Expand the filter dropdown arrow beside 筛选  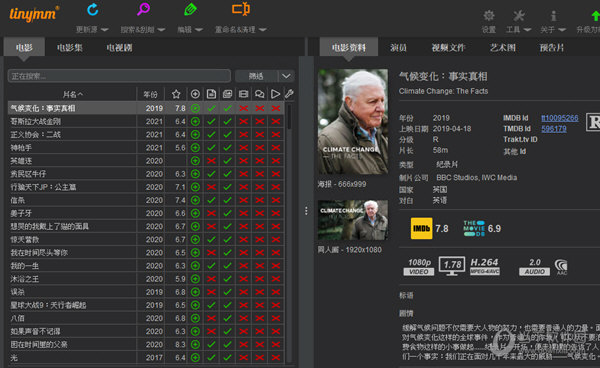pyautogui.click(x=286, y=76)
